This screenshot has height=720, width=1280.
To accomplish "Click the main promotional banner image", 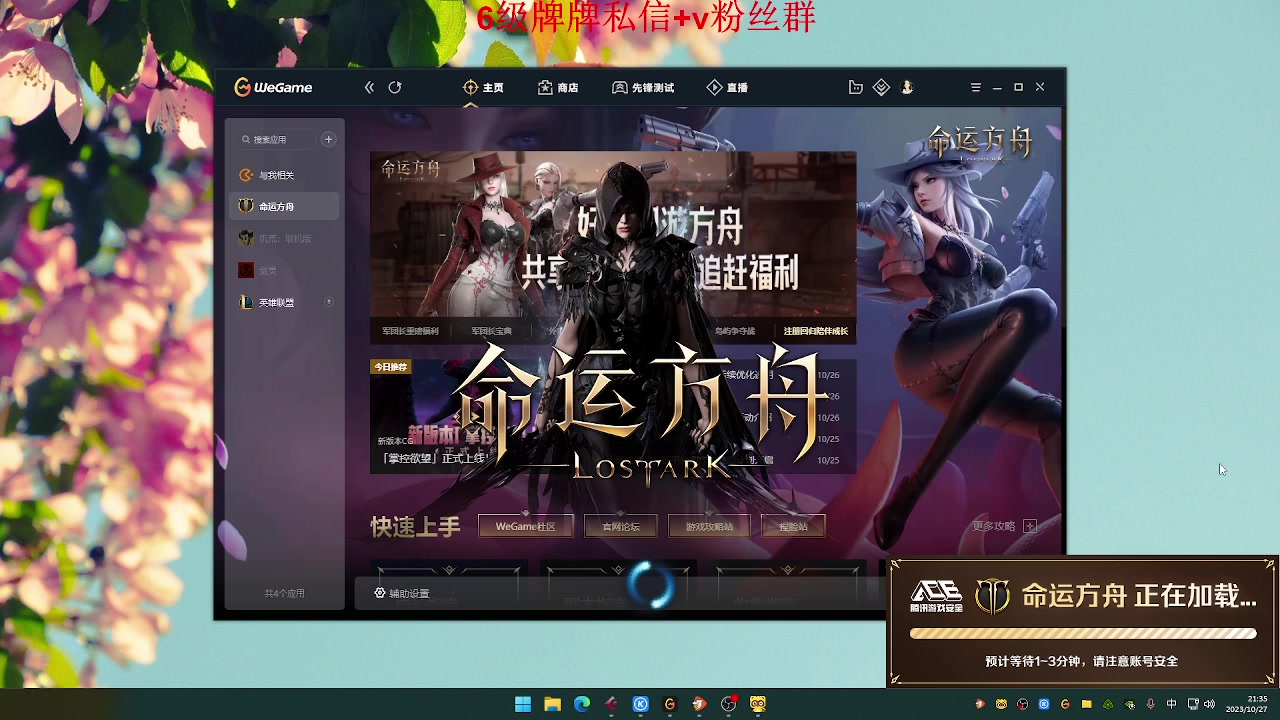I will [x=613, y=236].
